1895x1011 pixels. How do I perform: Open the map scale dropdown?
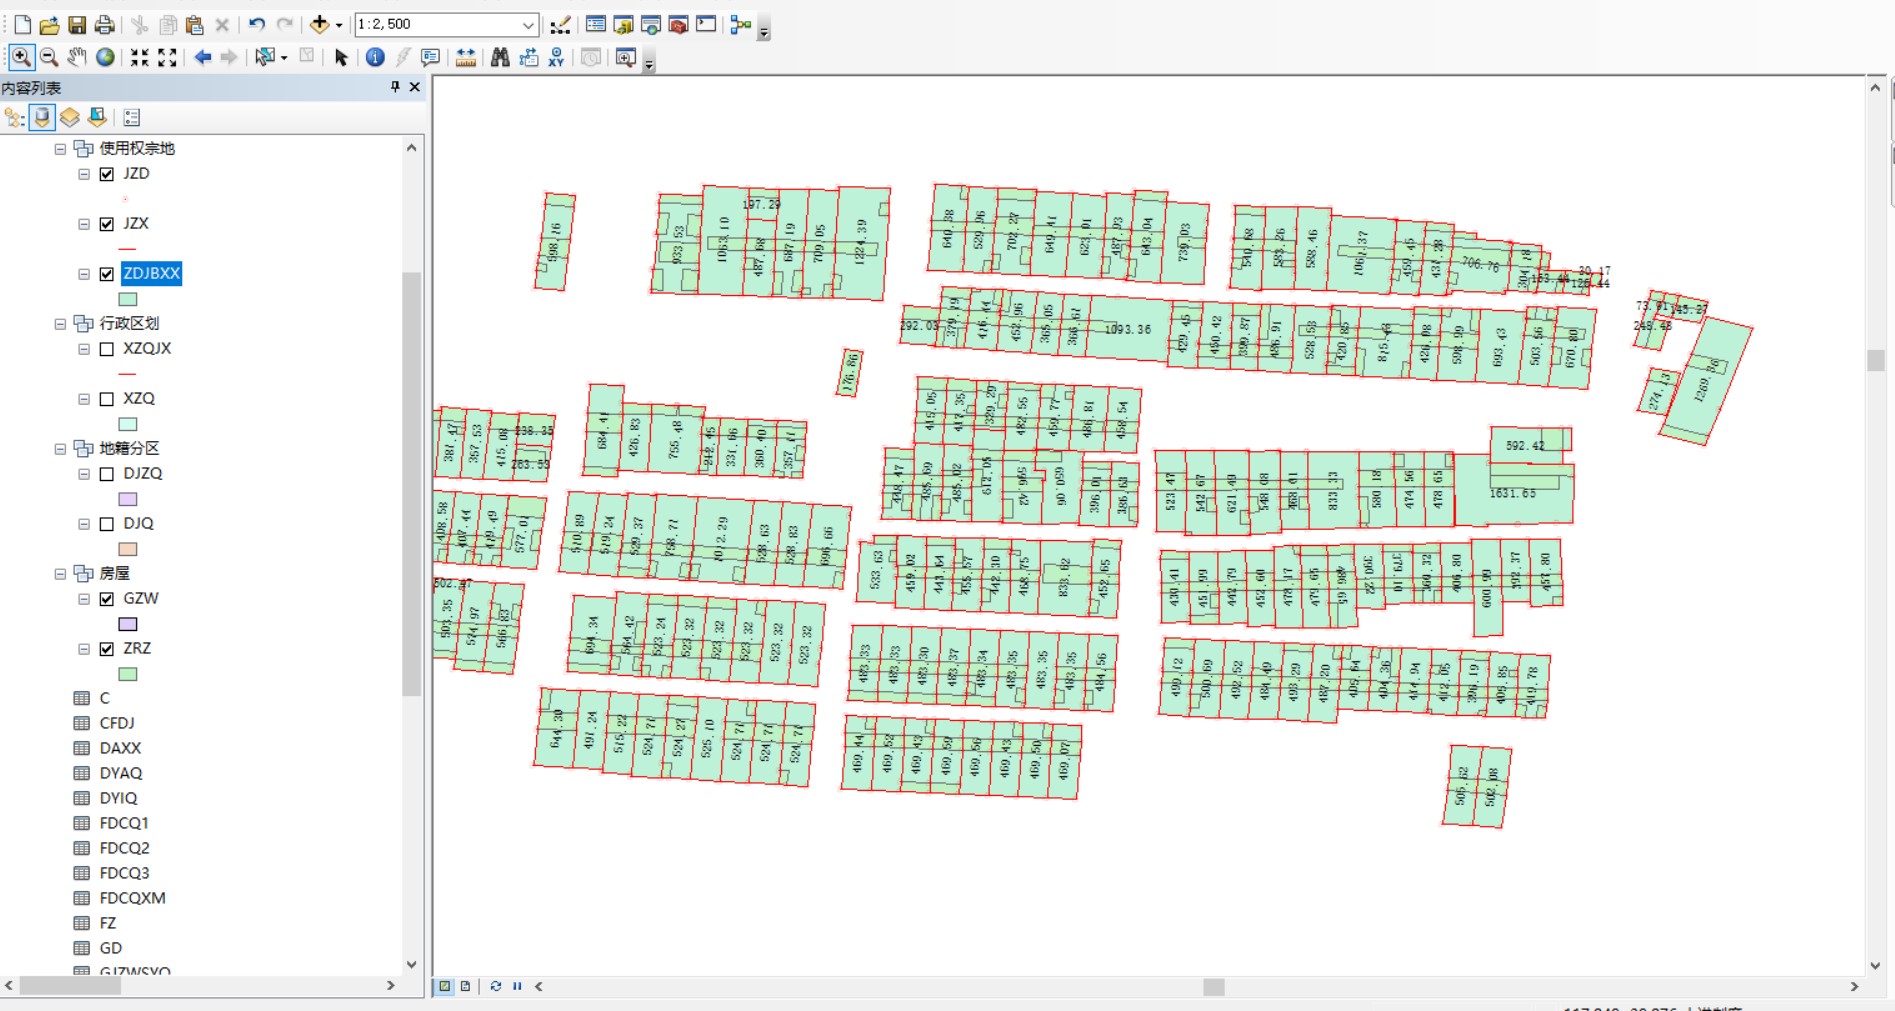point(528,24)
